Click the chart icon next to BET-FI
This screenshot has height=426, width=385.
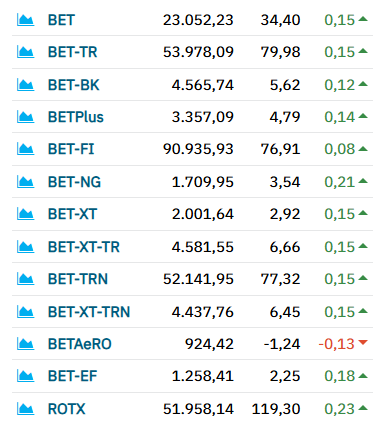[25, 149]
